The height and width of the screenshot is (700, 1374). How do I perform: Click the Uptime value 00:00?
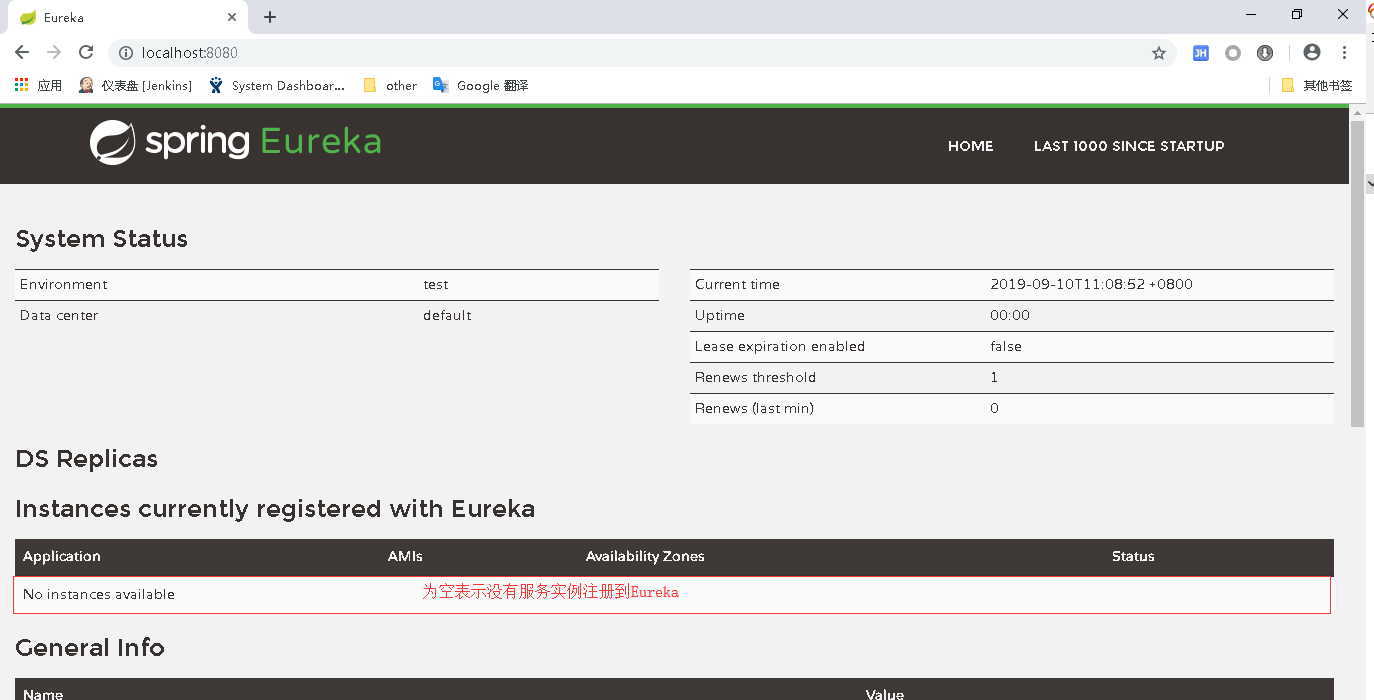point(1010,316)
